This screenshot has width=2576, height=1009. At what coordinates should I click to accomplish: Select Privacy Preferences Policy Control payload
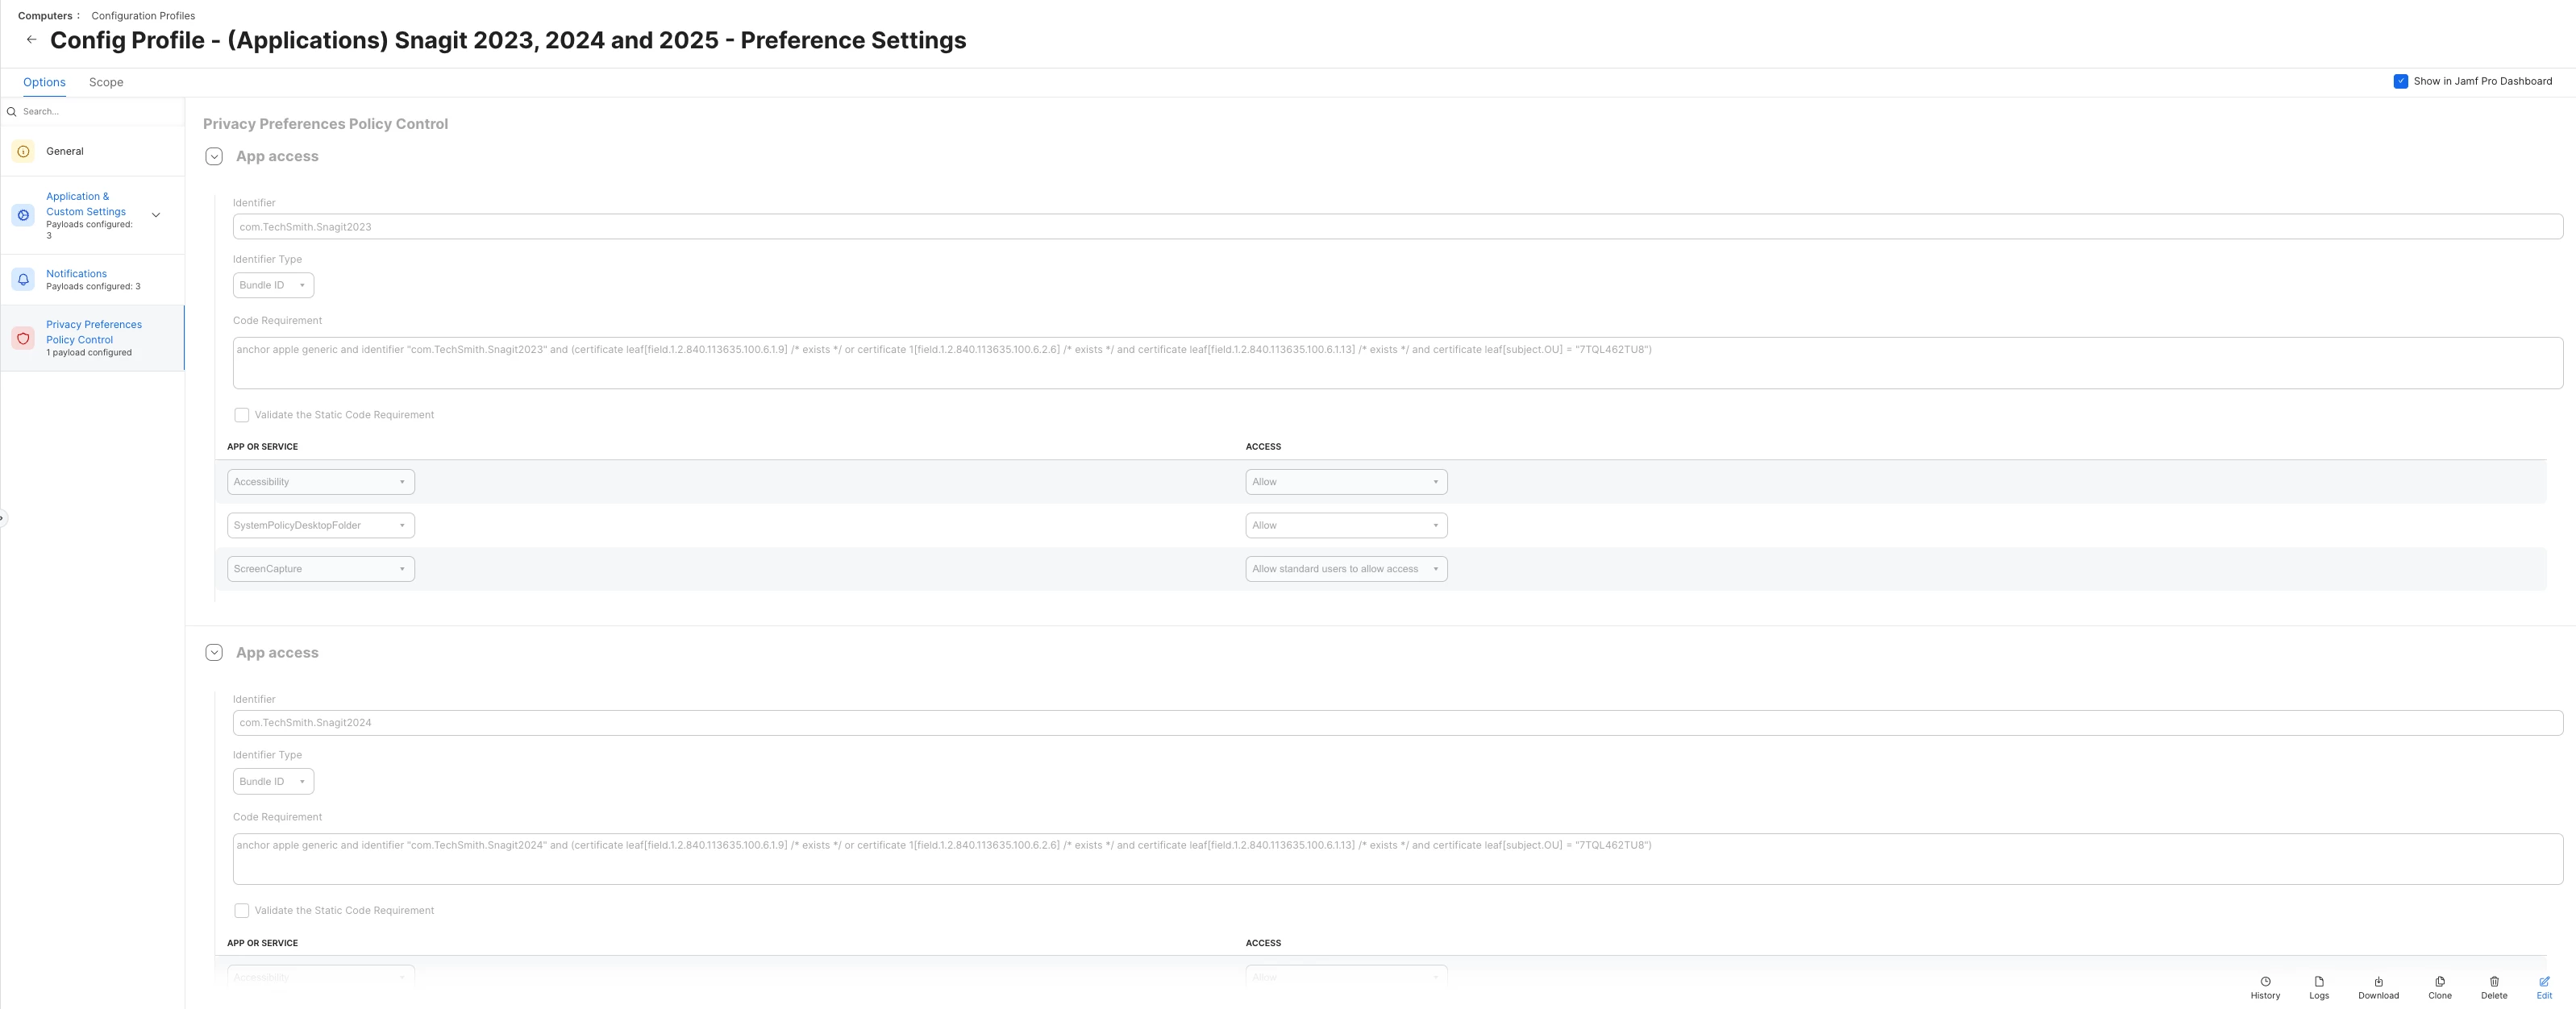point(92,338)
